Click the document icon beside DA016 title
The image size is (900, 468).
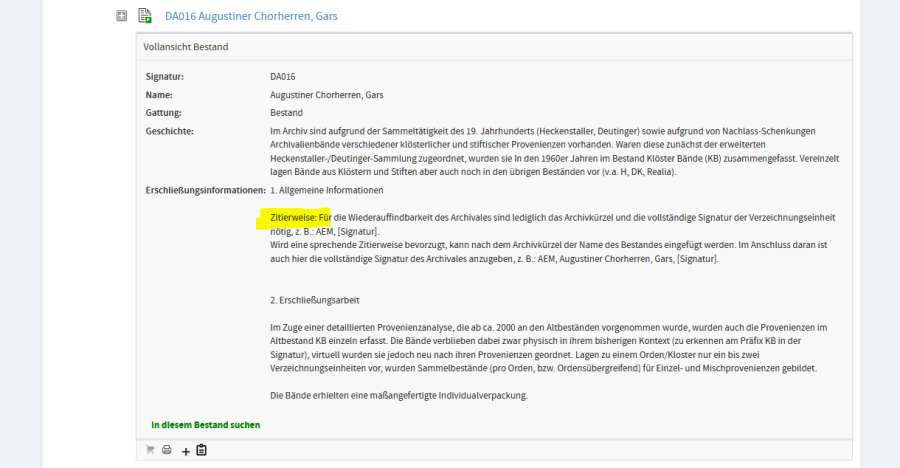coord(145,16)
